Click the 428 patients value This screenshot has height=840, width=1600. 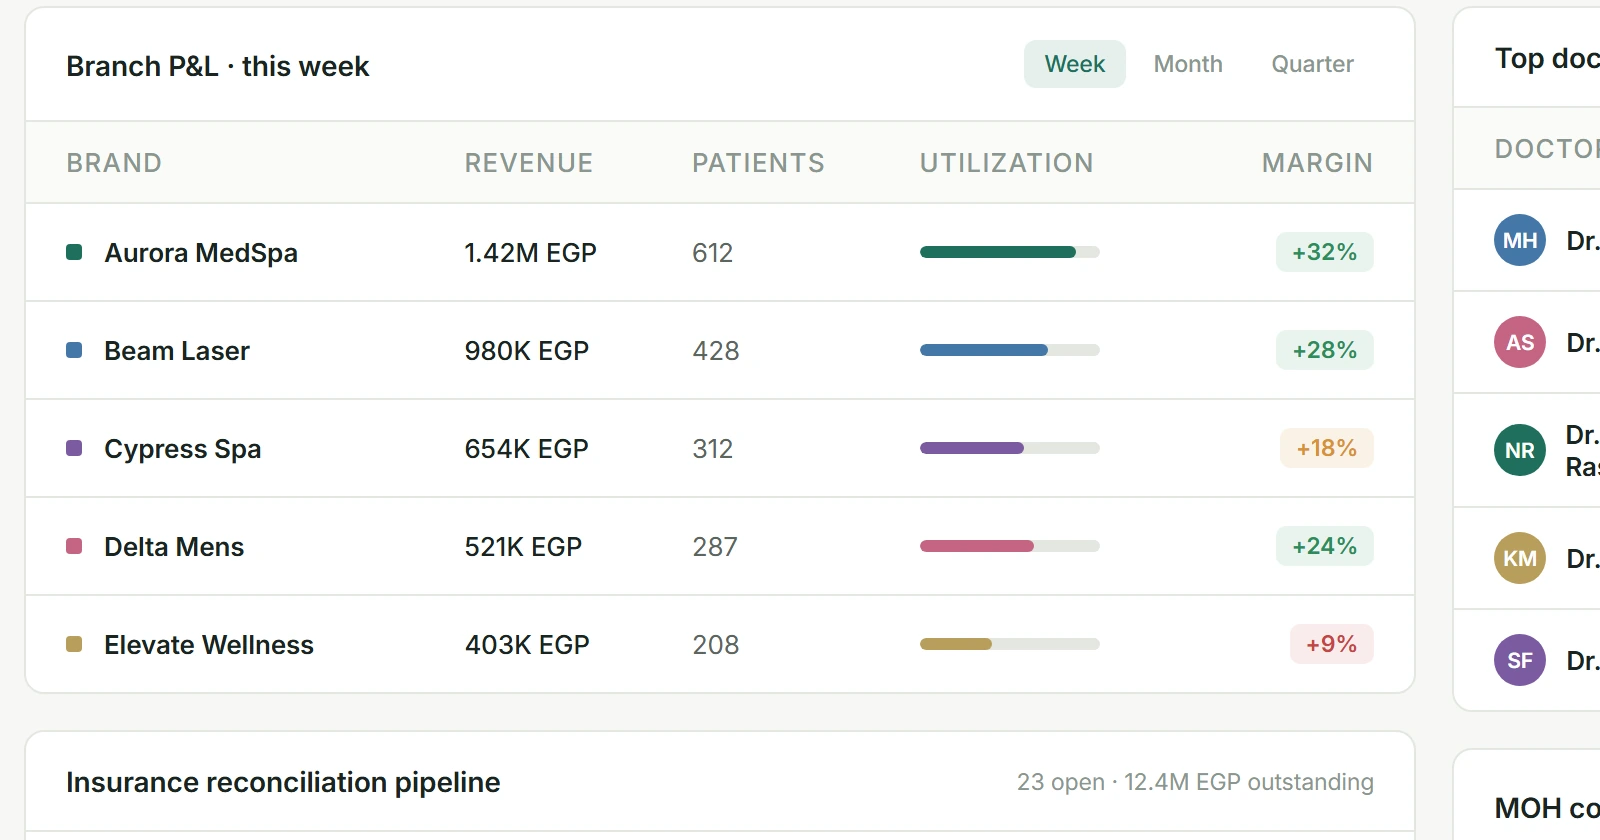(x=716, y=351)
